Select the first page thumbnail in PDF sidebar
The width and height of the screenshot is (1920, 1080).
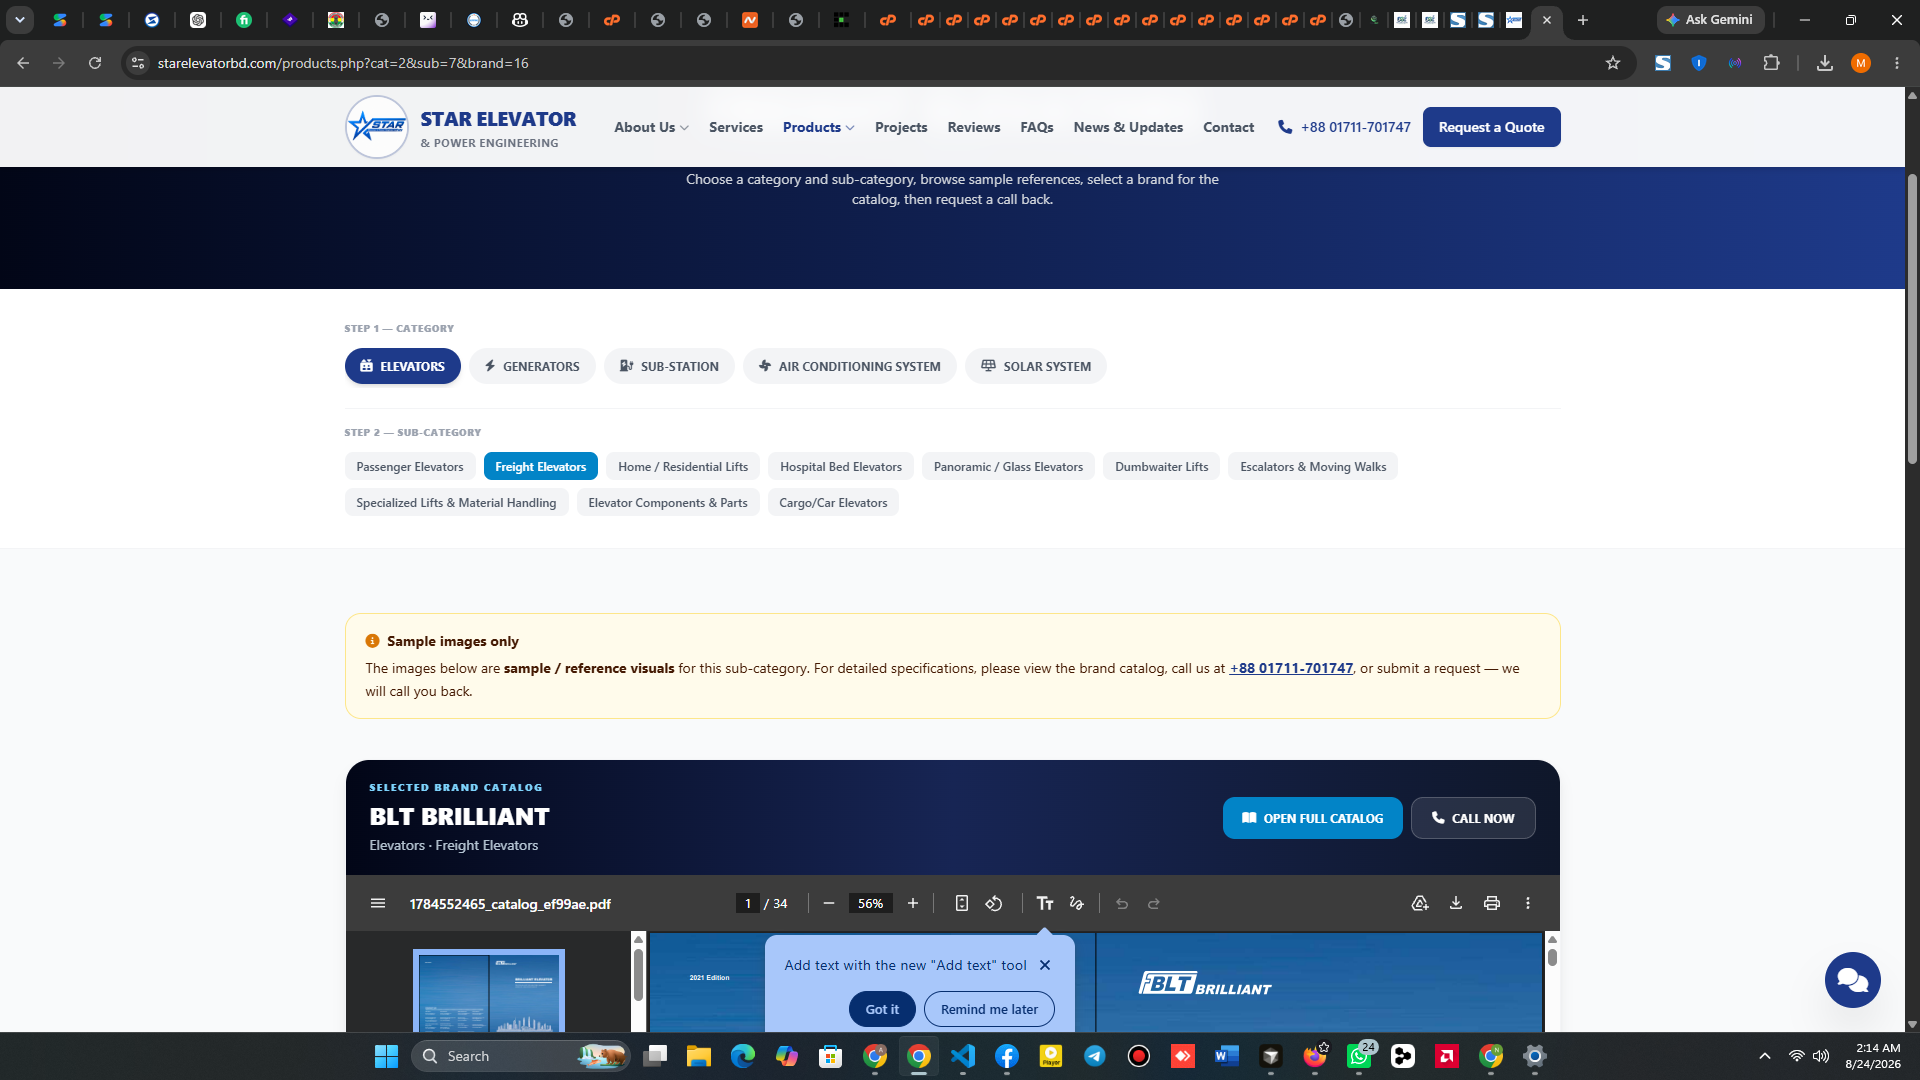point(489,990)
